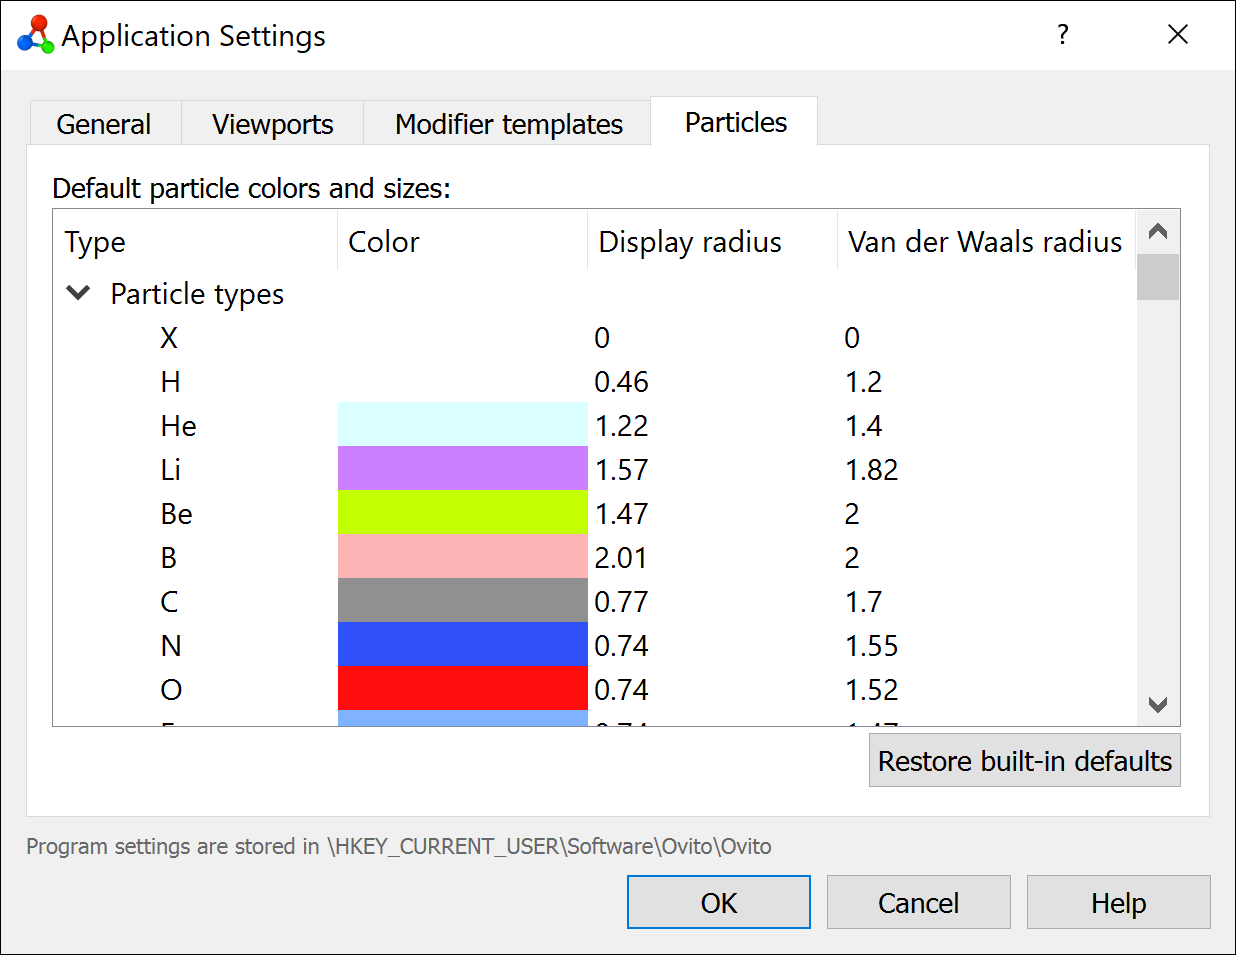The width and height of the screenshot is (1236, 955).
Task: Open the Viewports tab
Action: (272, 124)
